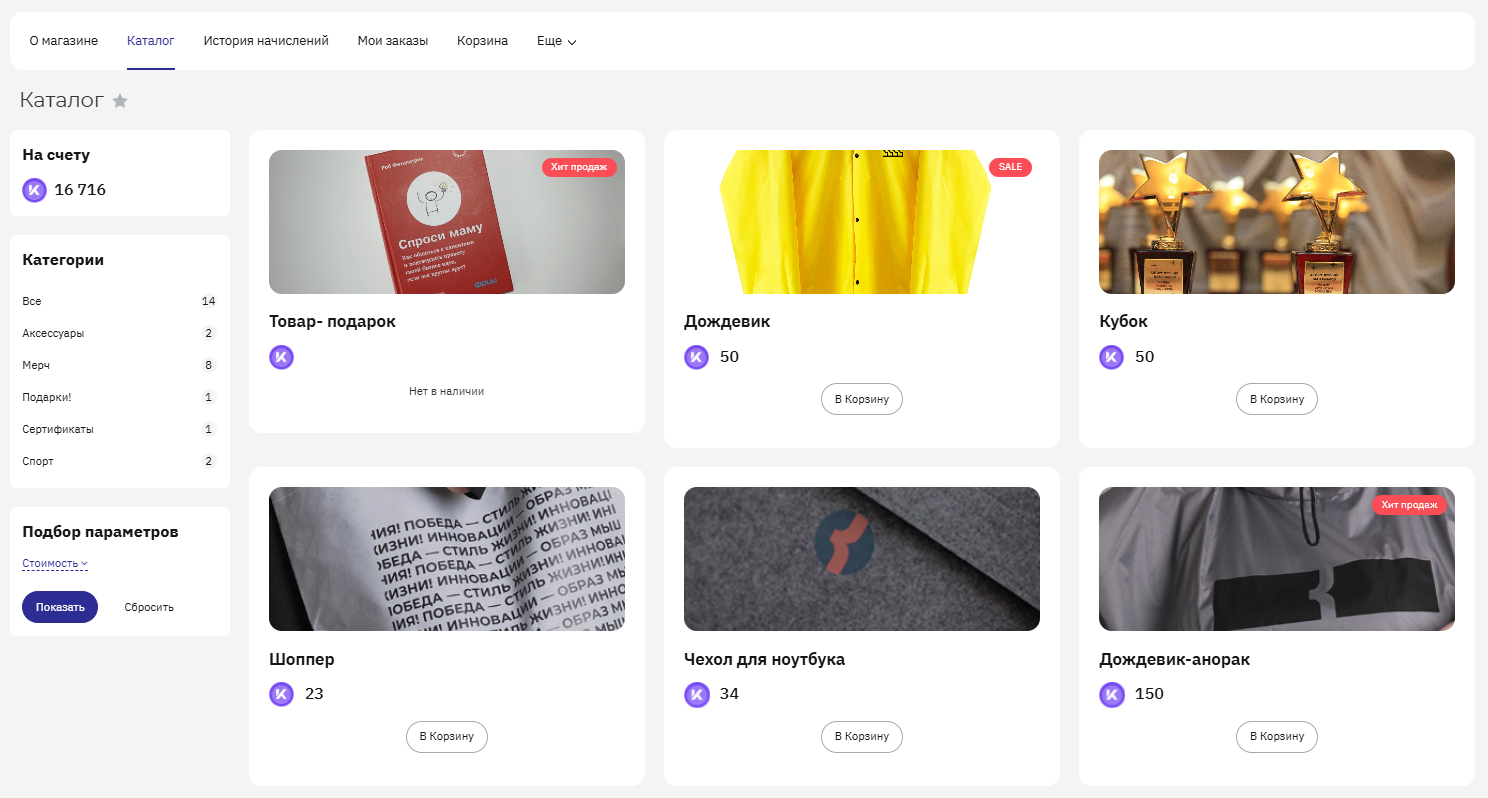Reset filters via Сбросить
Image resolution: width=1488 pixels, height=798 pixels.
coord(149,607)
